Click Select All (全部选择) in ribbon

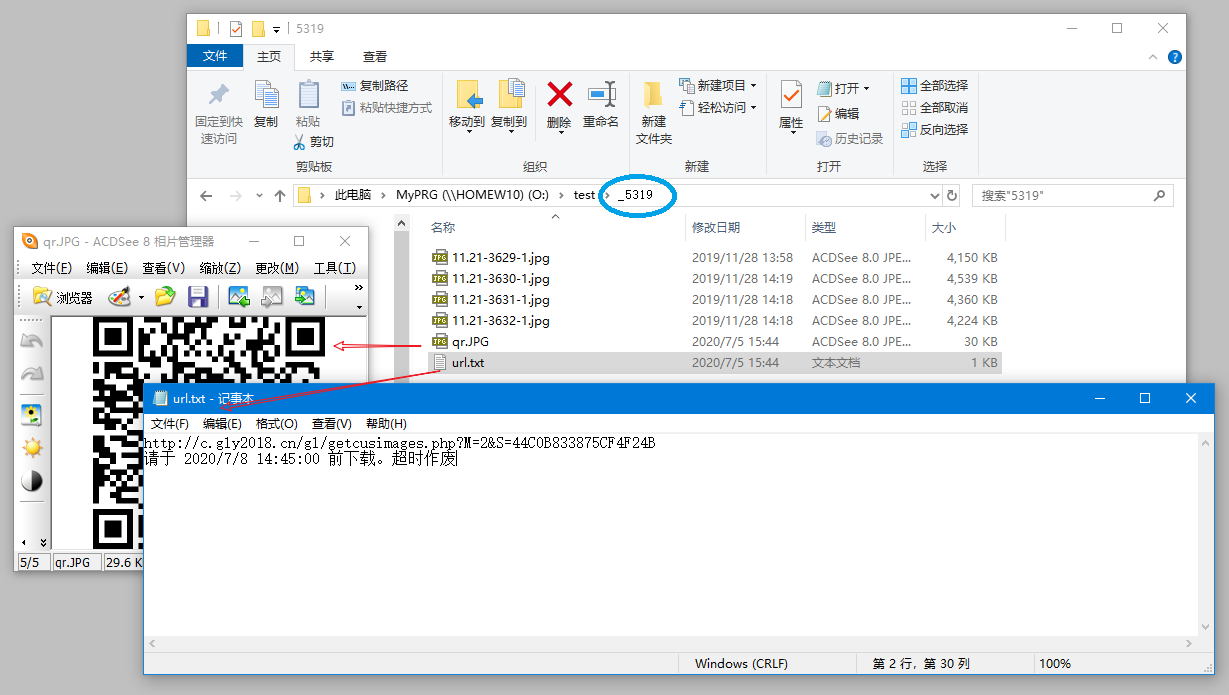pos(934,86)
